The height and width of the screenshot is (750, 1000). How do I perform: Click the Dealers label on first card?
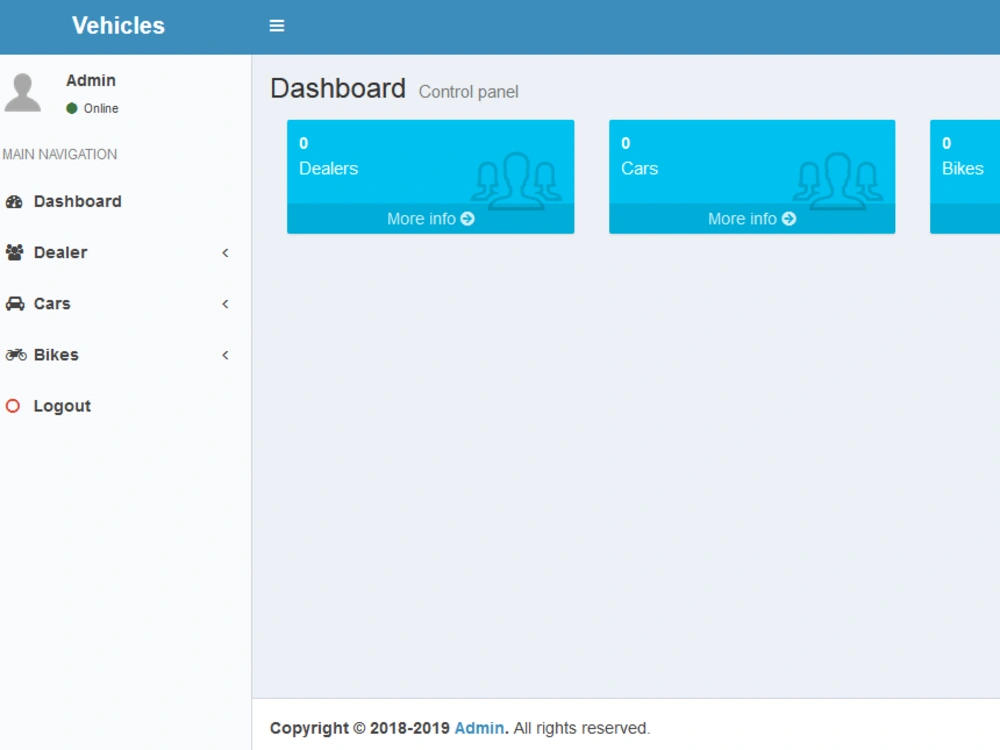tap(328, 168)
